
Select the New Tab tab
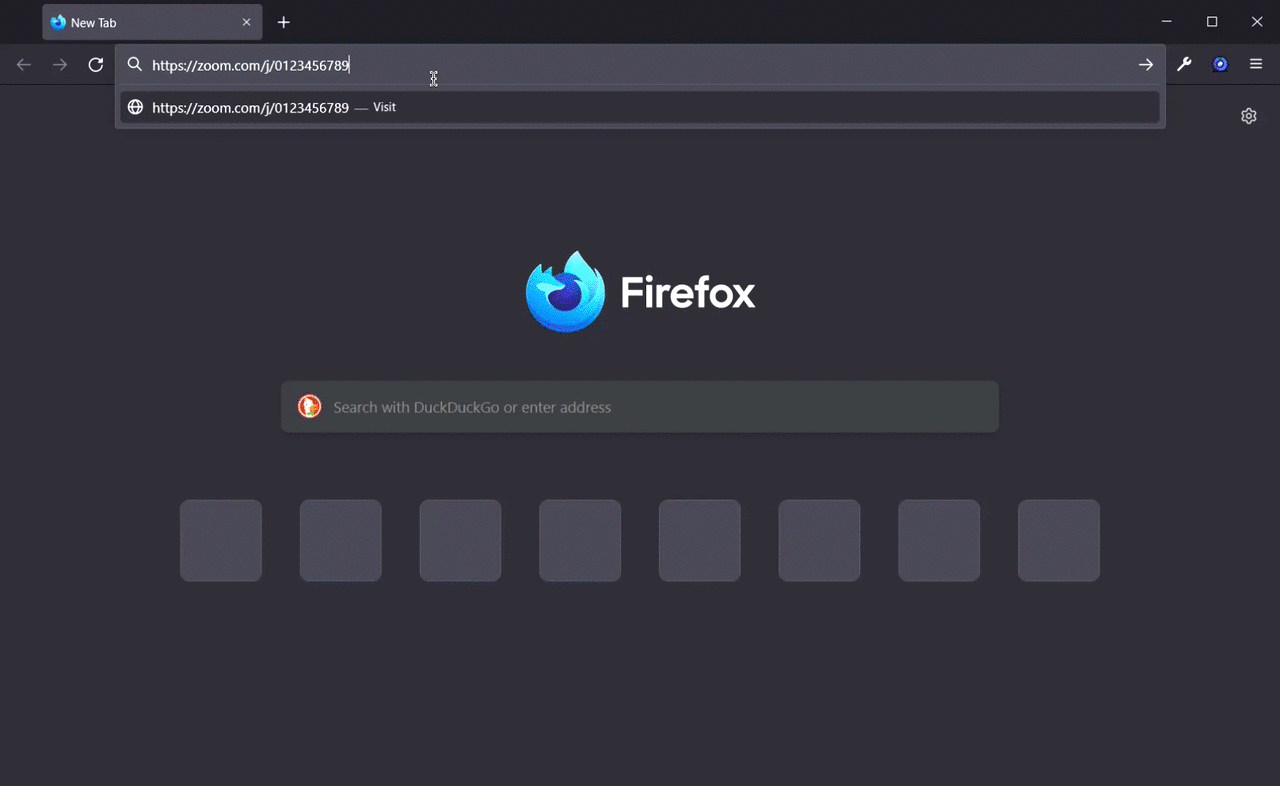(x=152, y=22)
